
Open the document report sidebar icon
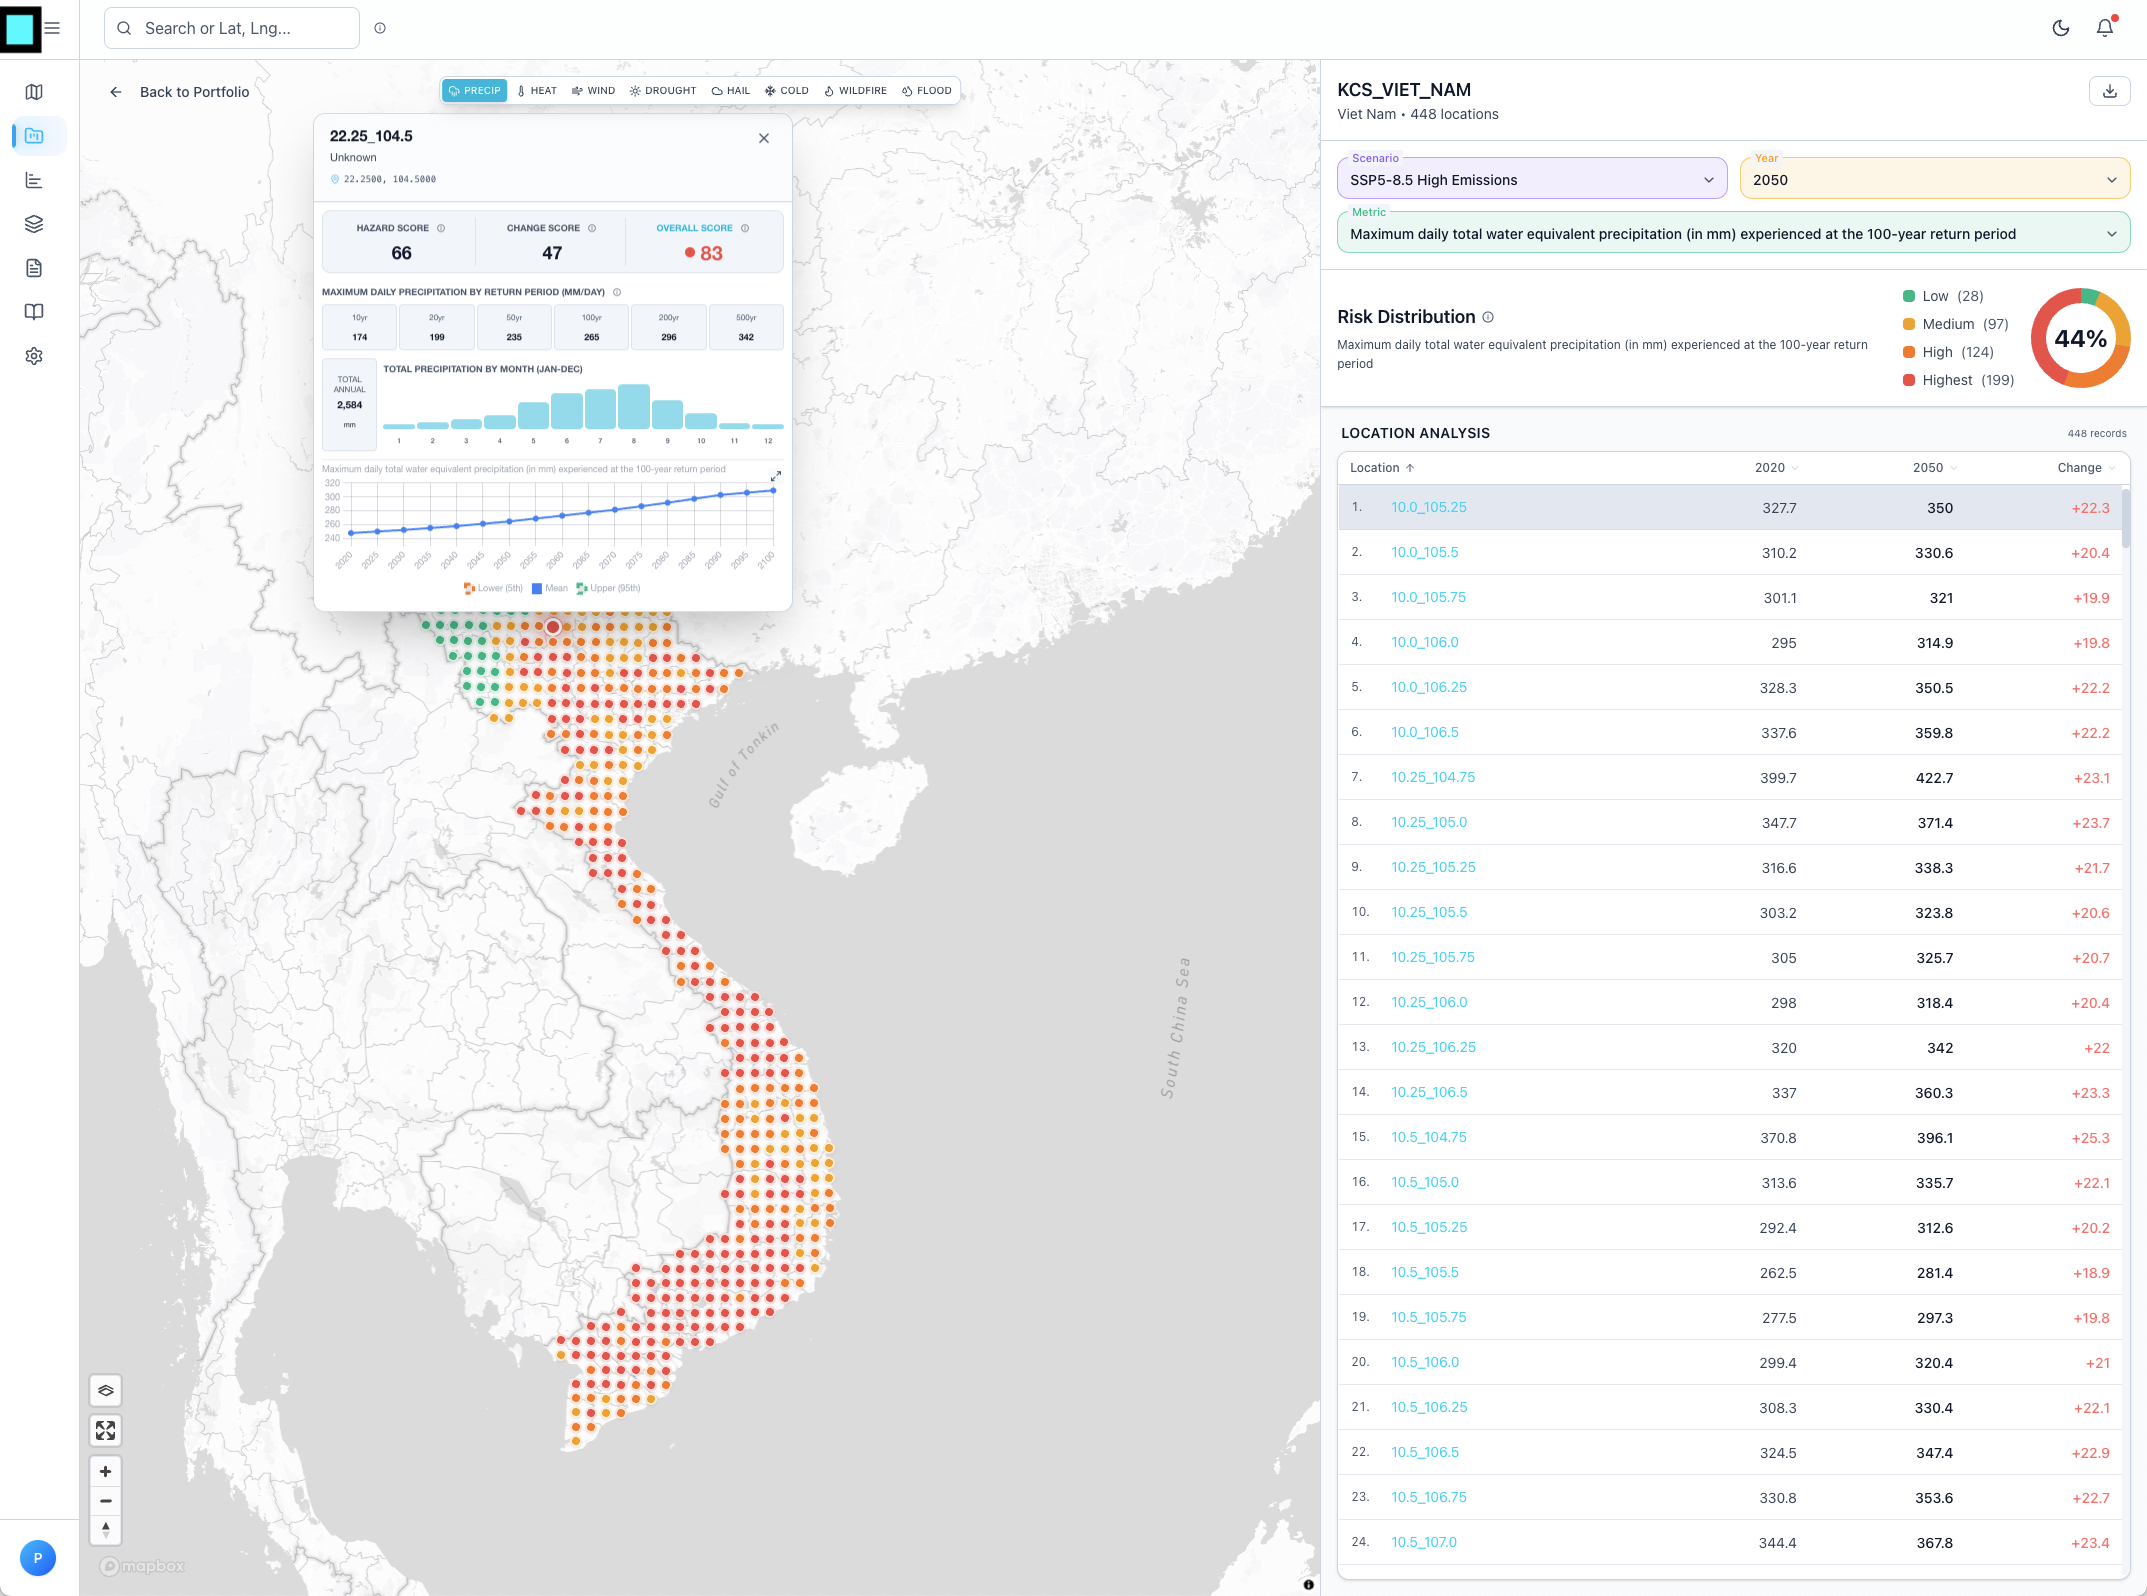[x=34, y=268]
